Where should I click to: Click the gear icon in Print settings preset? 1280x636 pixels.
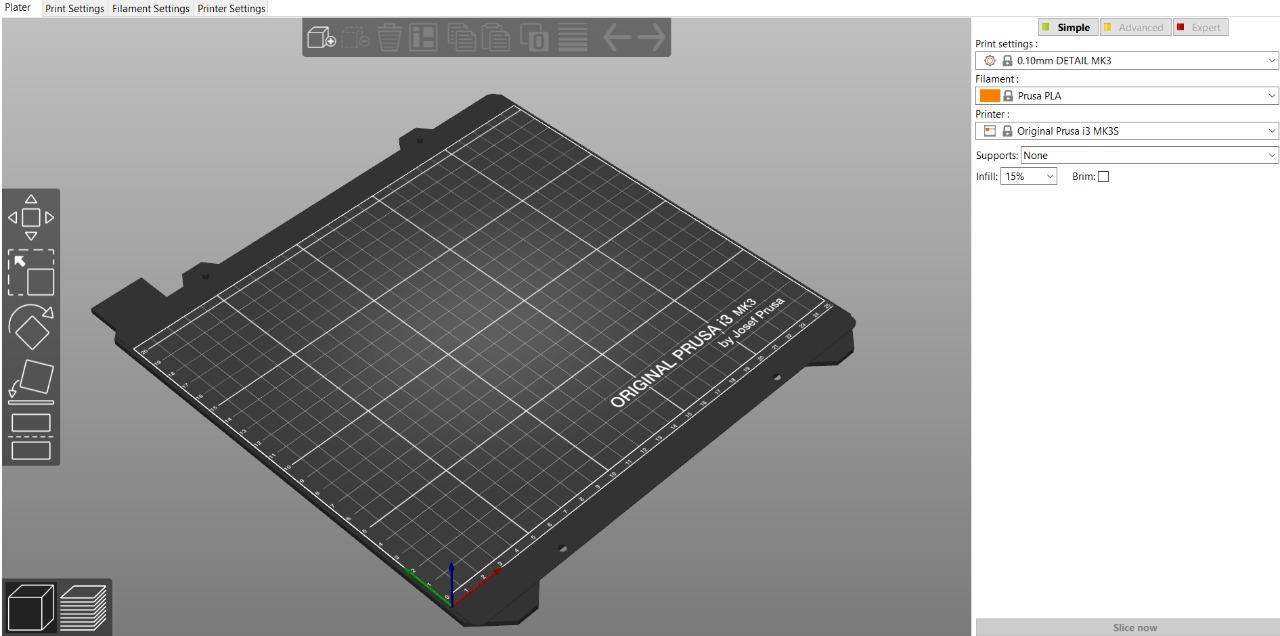(990, 61)
